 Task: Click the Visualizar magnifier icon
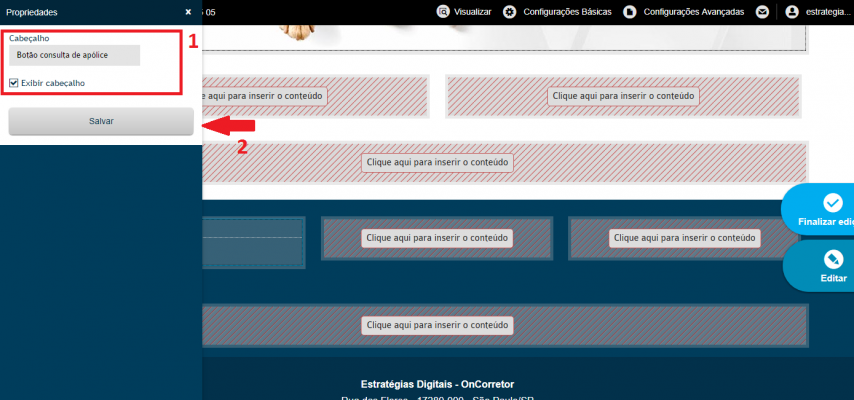click(443, 11)
